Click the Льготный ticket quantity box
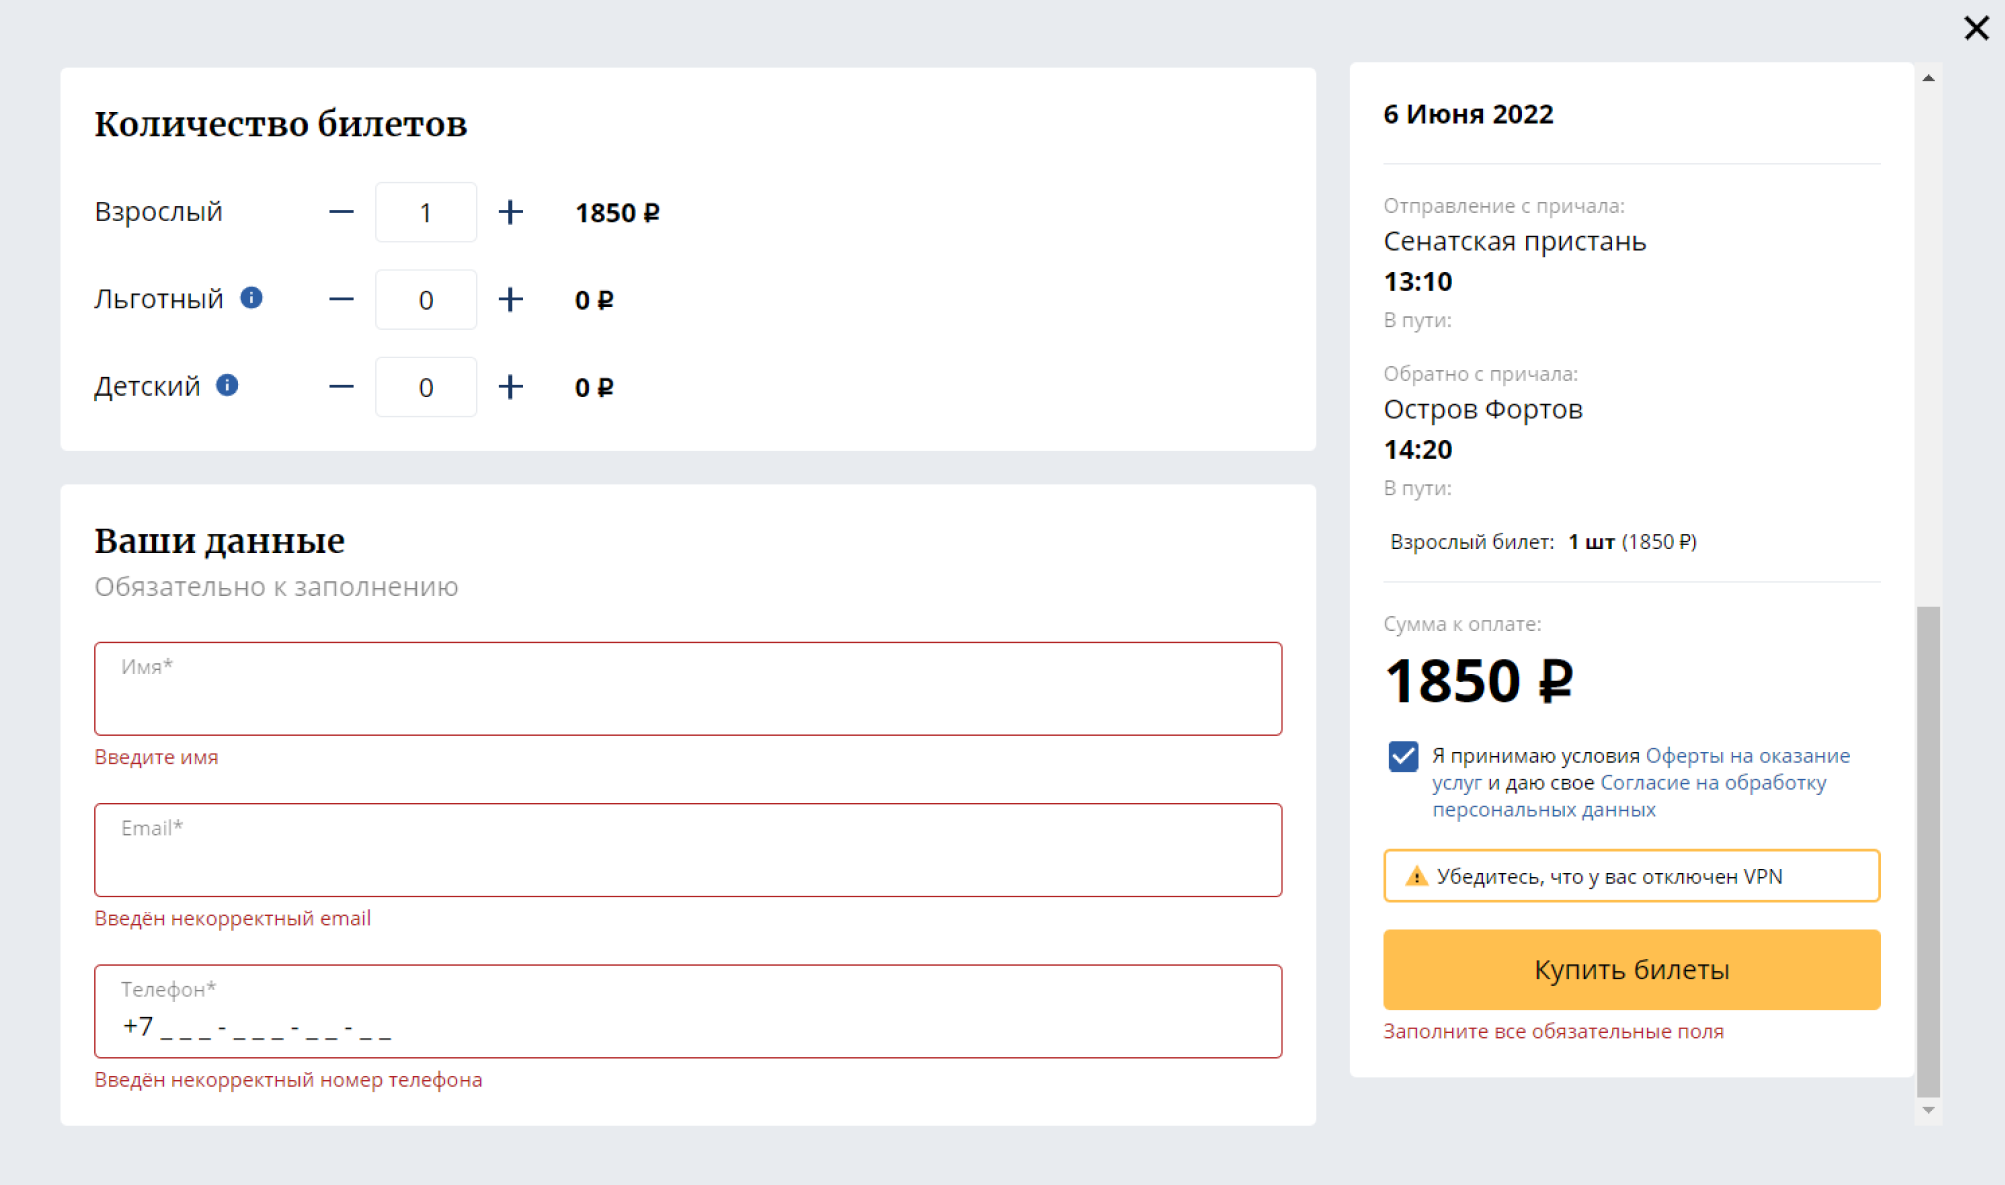This screenshot has height=1185, width=2005. [x=426, y=300]
